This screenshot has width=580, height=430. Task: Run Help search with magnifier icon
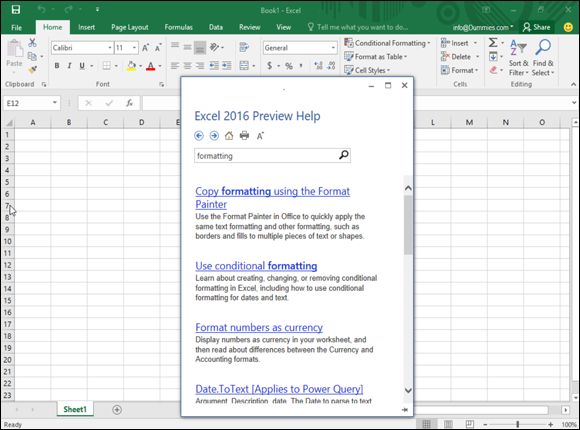pos(344,155)
